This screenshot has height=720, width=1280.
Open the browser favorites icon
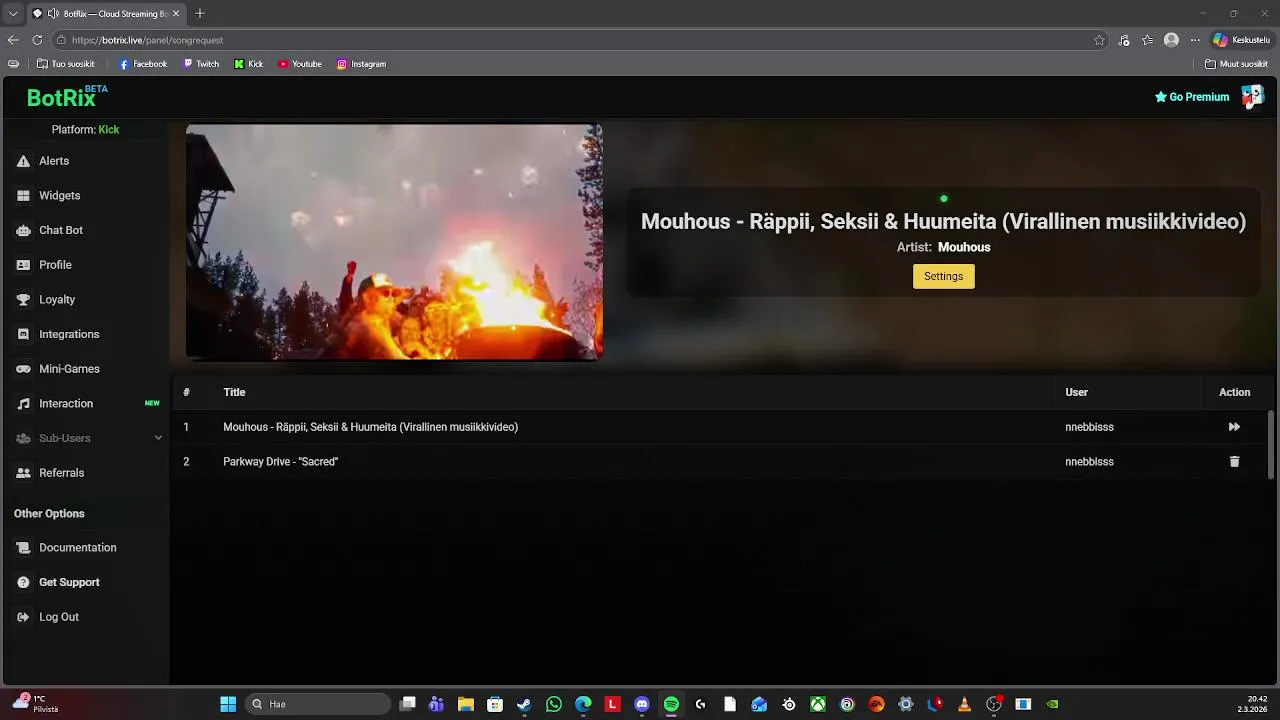click(1147, 40)
